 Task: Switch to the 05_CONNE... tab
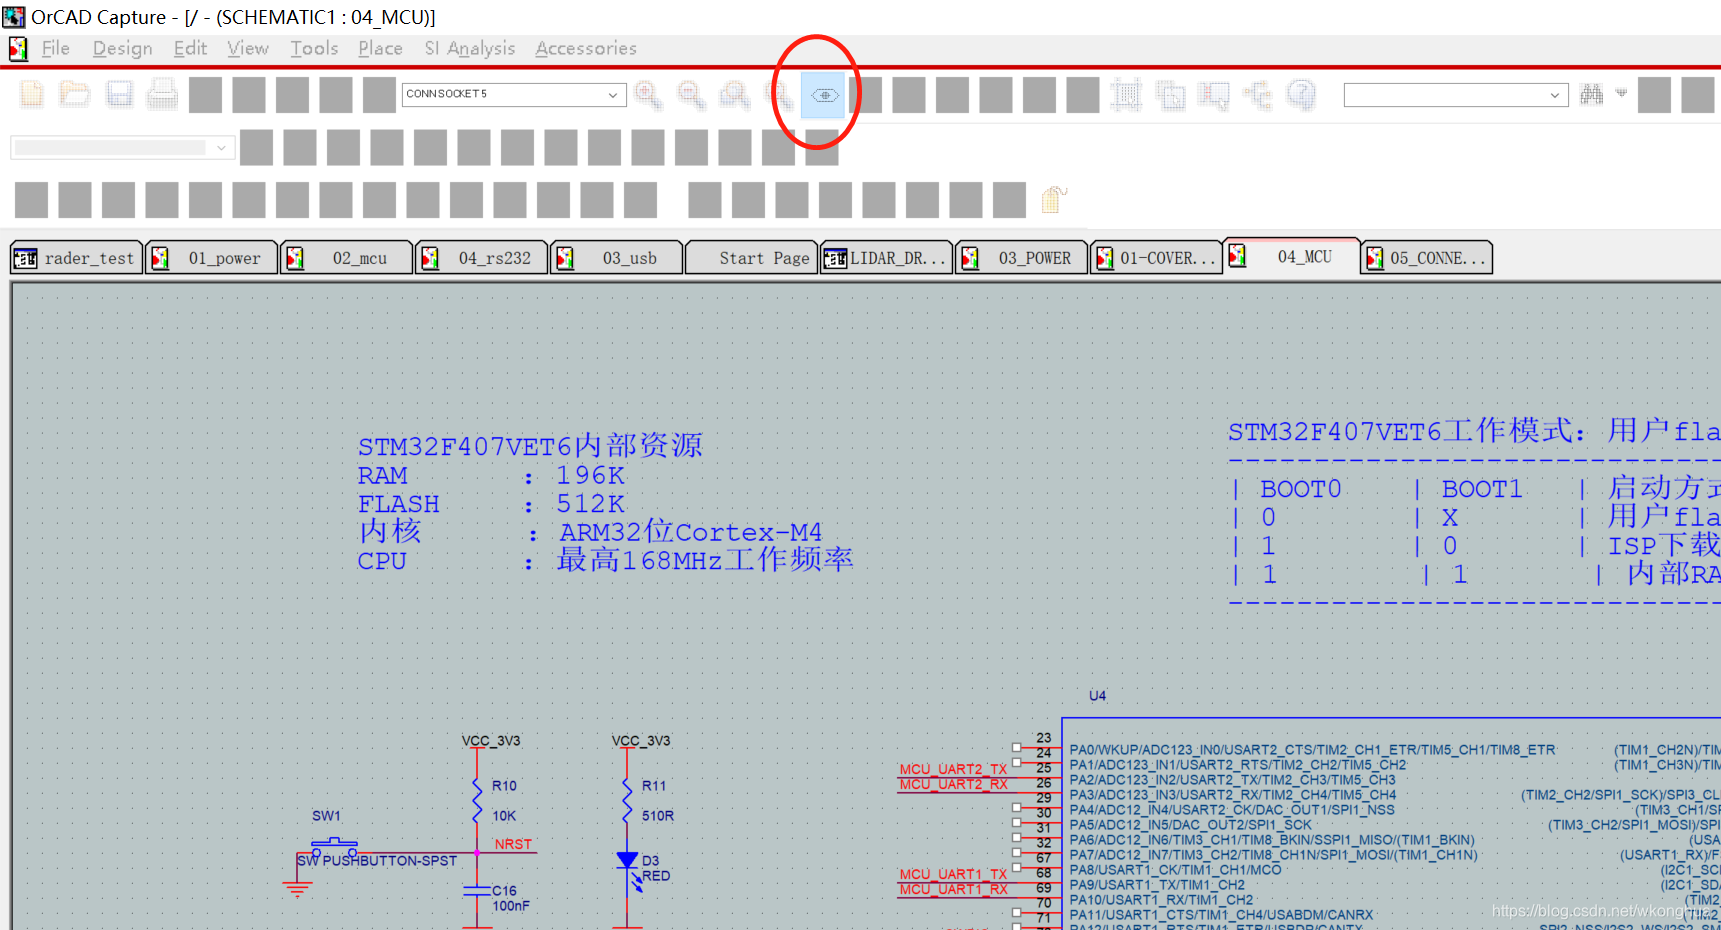(1427, 258)
